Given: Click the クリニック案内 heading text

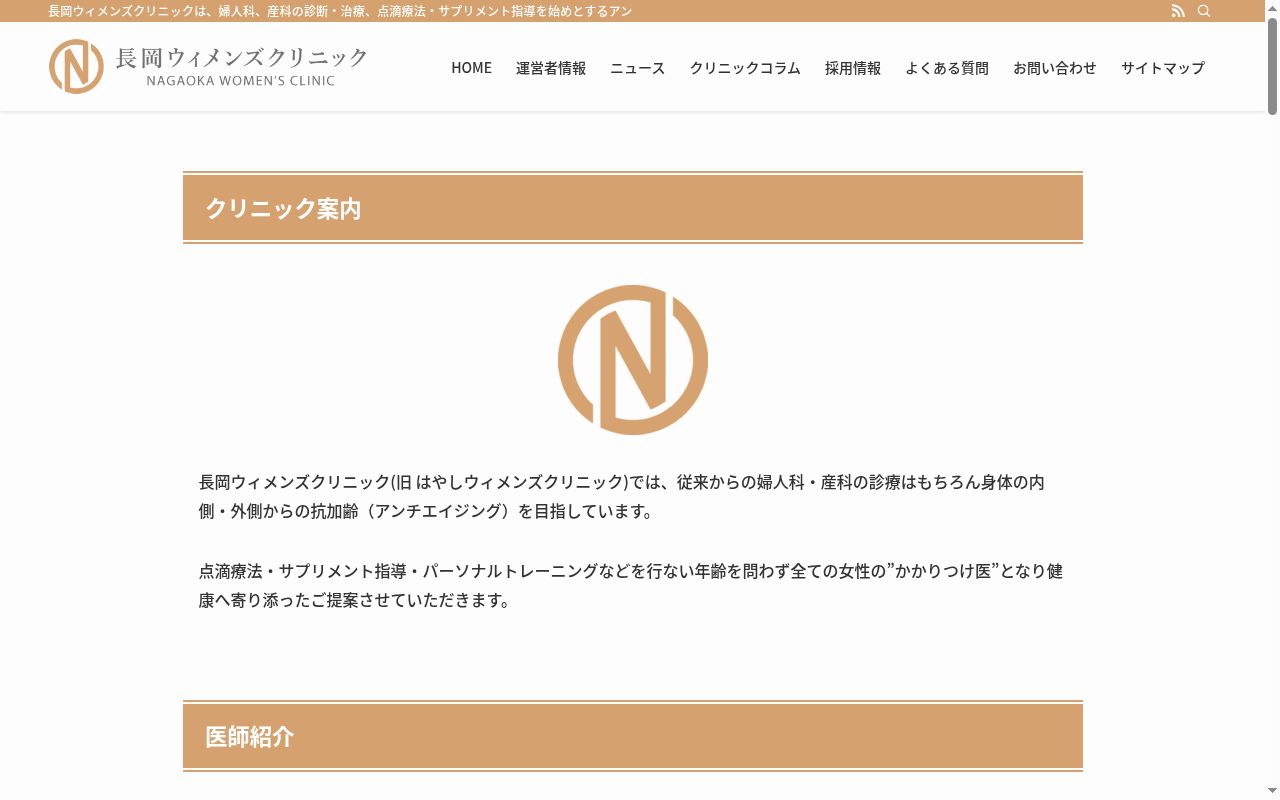Looking at the screenshot, I should point(283,208).
